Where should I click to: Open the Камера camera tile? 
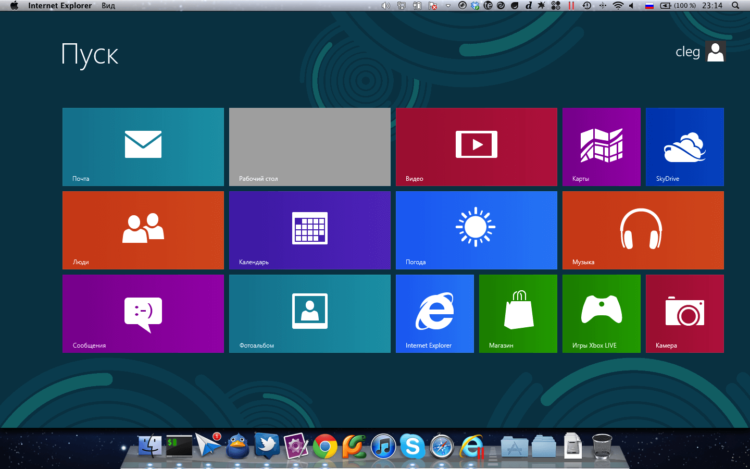click(684, 314)
